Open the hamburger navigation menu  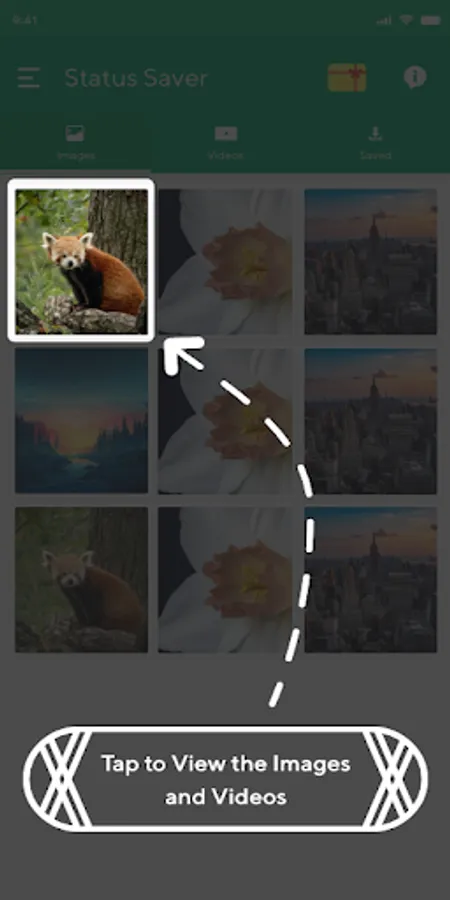point(29,77)
